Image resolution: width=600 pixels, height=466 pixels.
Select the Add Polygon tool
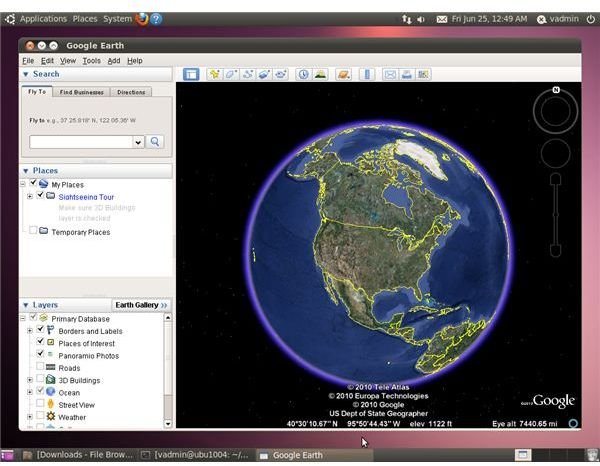231,74
